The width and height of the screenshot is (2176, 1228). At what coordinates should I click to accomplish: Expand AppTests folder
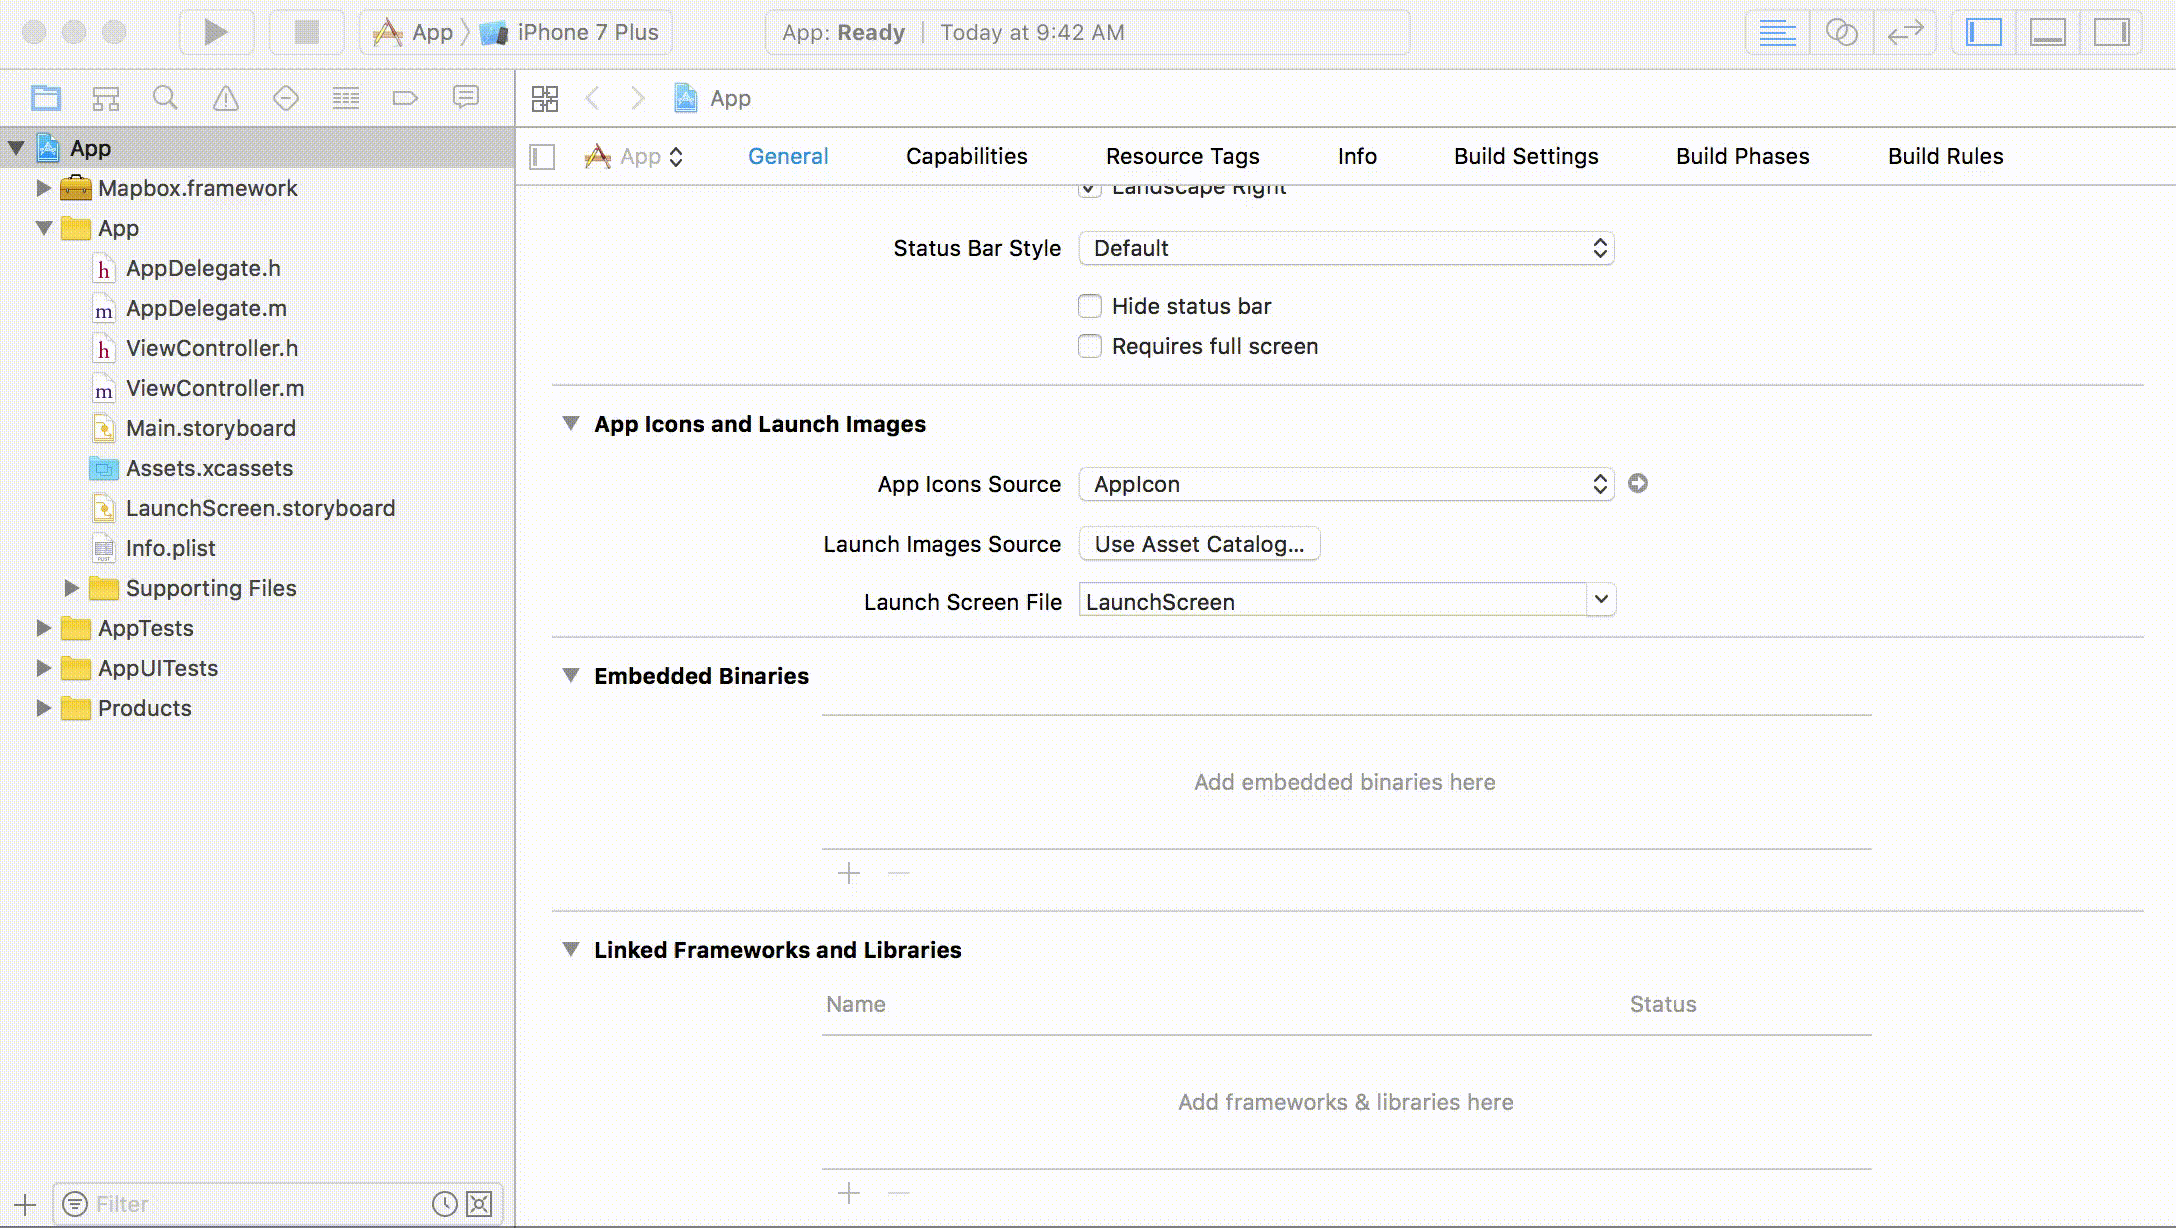click(x=43, y=628)
